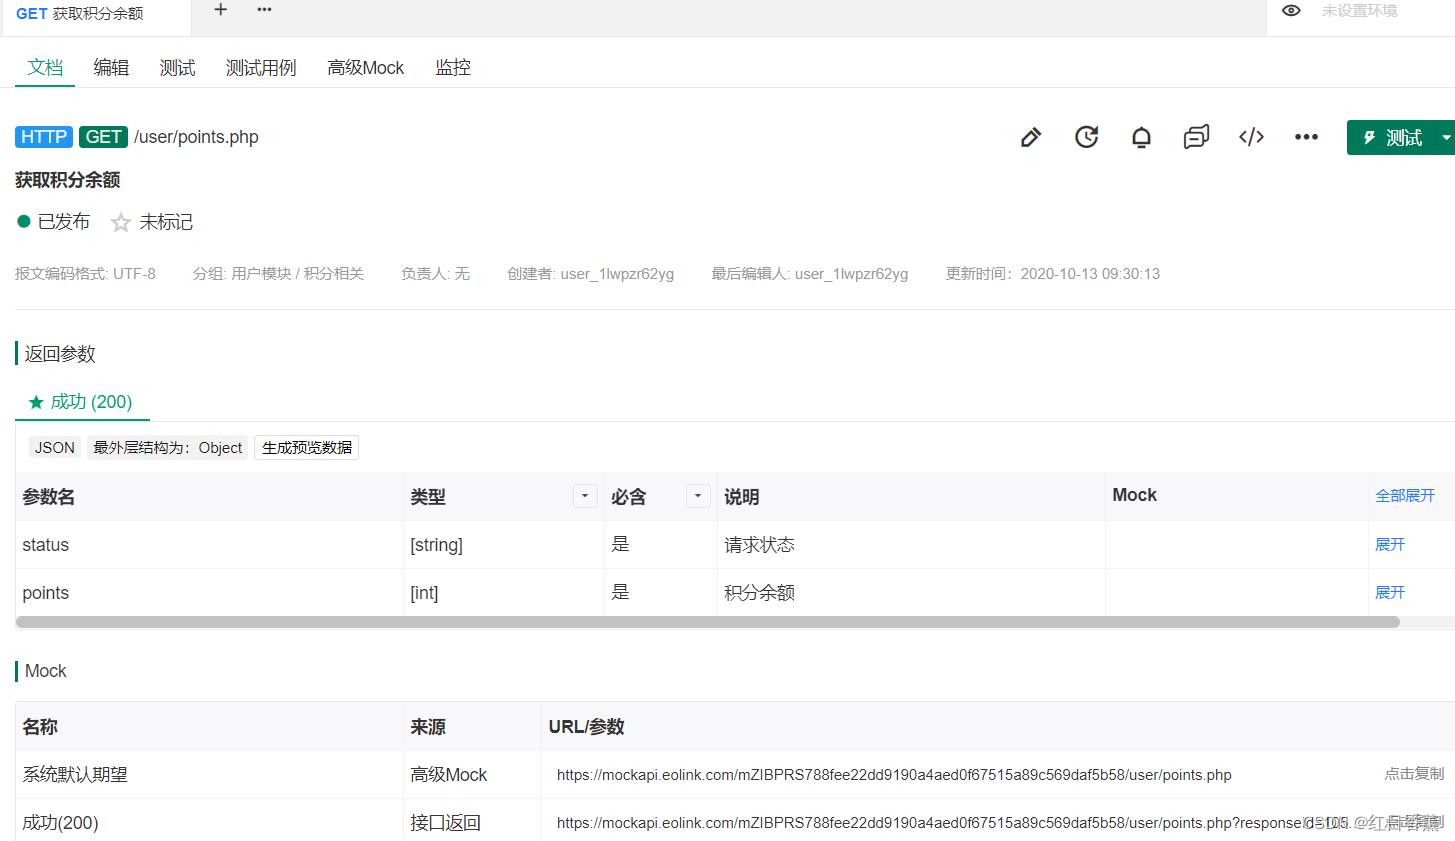This screenshot has height=841, width=1455.
Task: Expand the points parameter row
Action: pyautogui.click(x=1390, y=593)
